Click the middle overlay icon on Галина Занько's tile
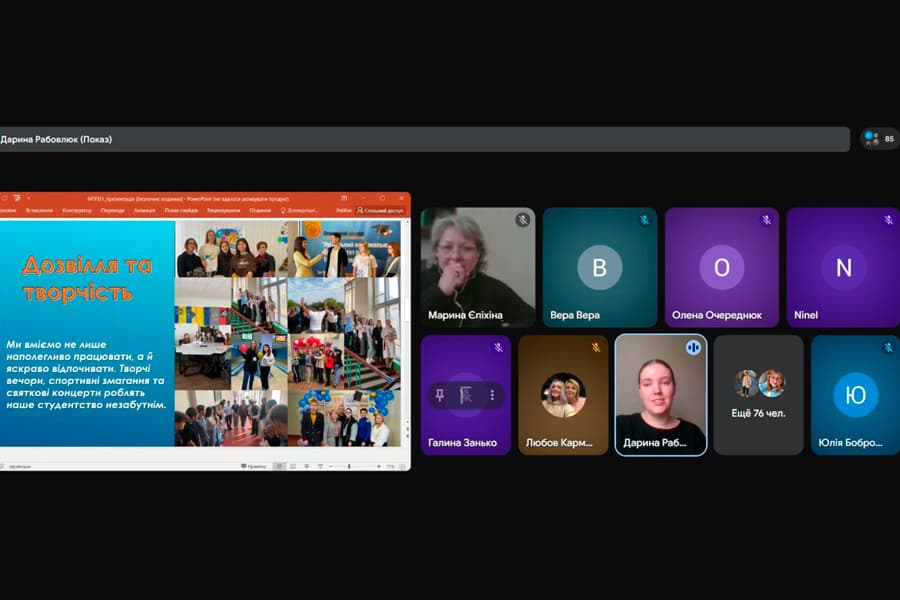 (x=465, y=395)
